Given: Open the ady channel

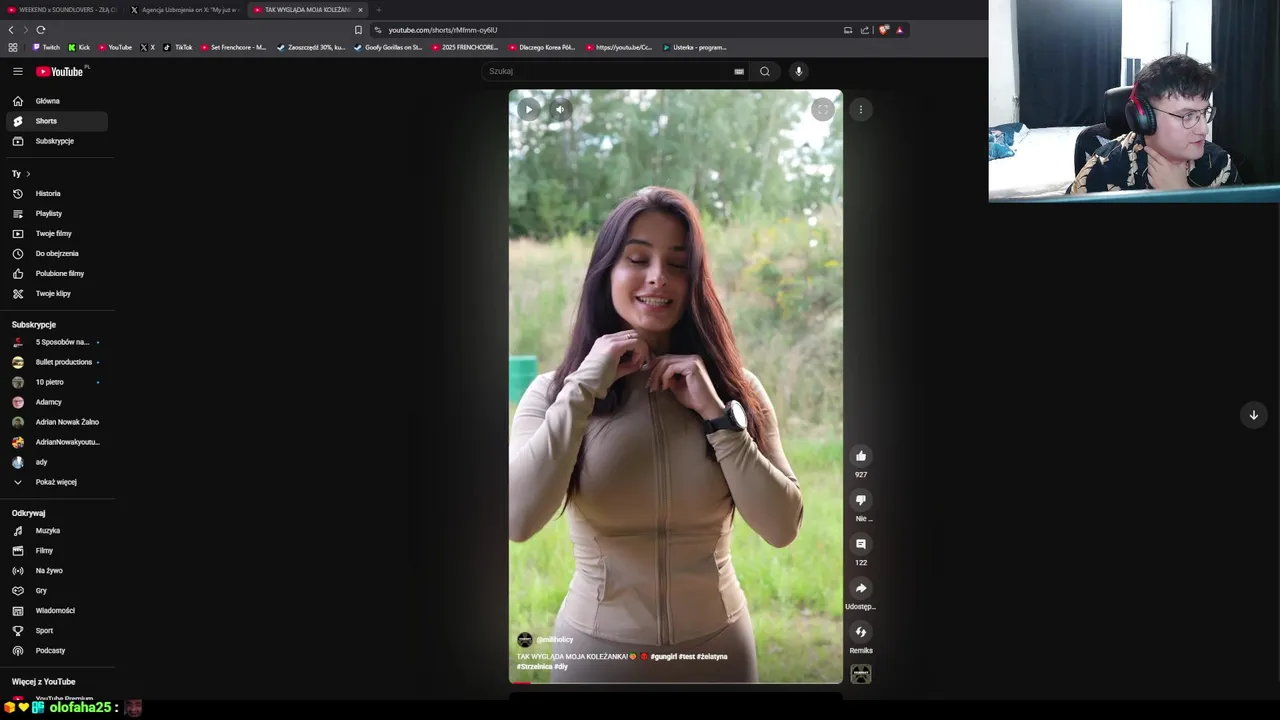Looking at the screenshot, I should point(56,462).
